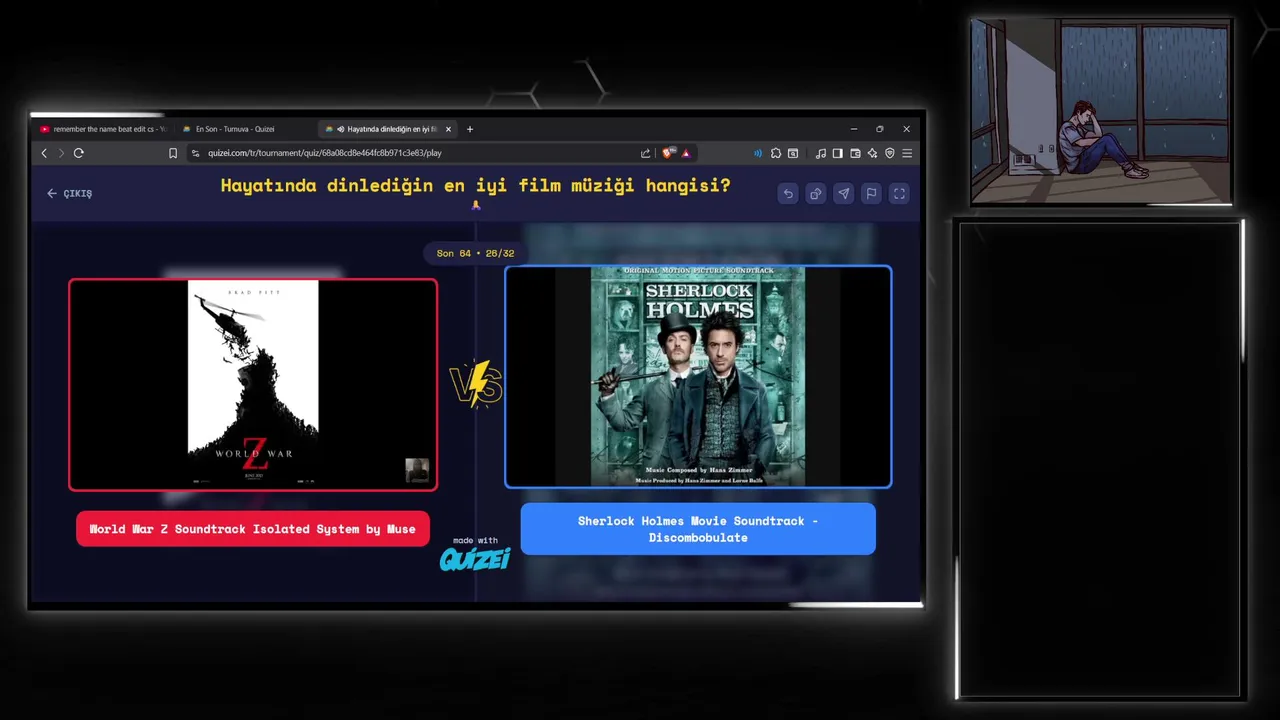Open the browser hamburger menu

[x=907, y=153]
